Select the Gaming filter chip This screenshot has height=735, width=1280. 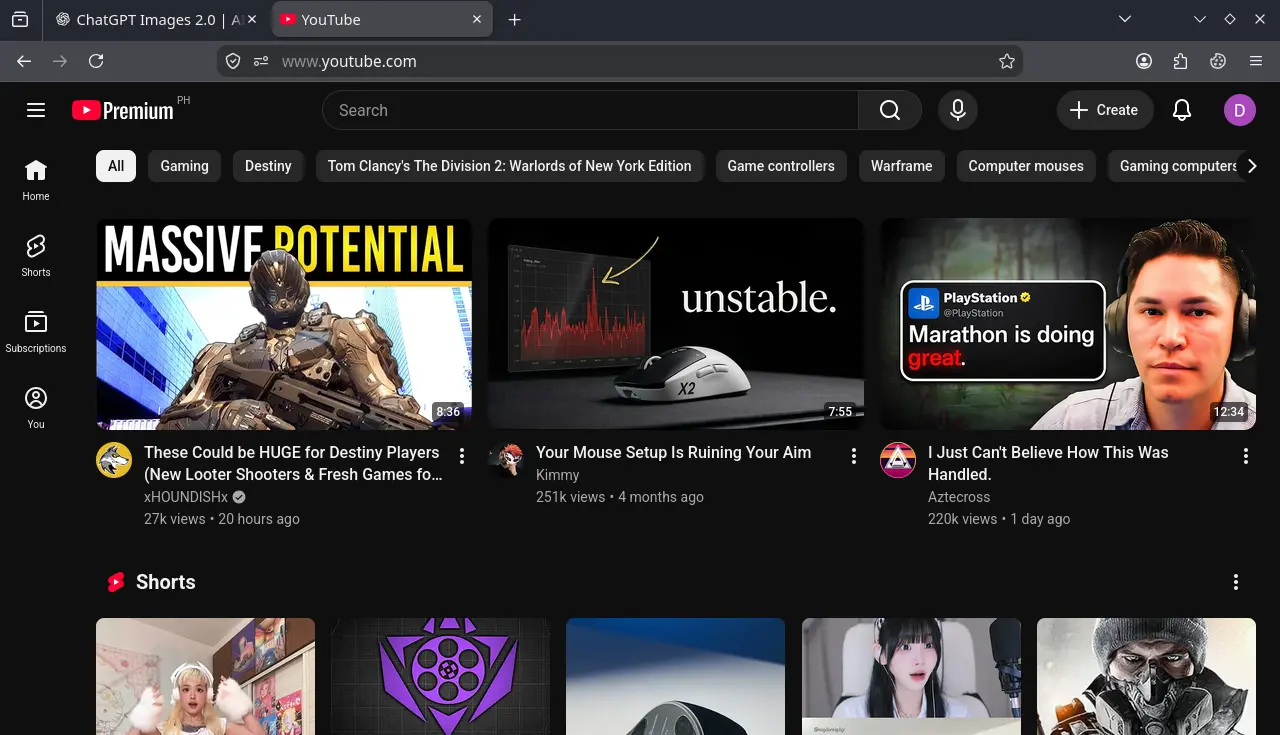(x=185, y=166)
